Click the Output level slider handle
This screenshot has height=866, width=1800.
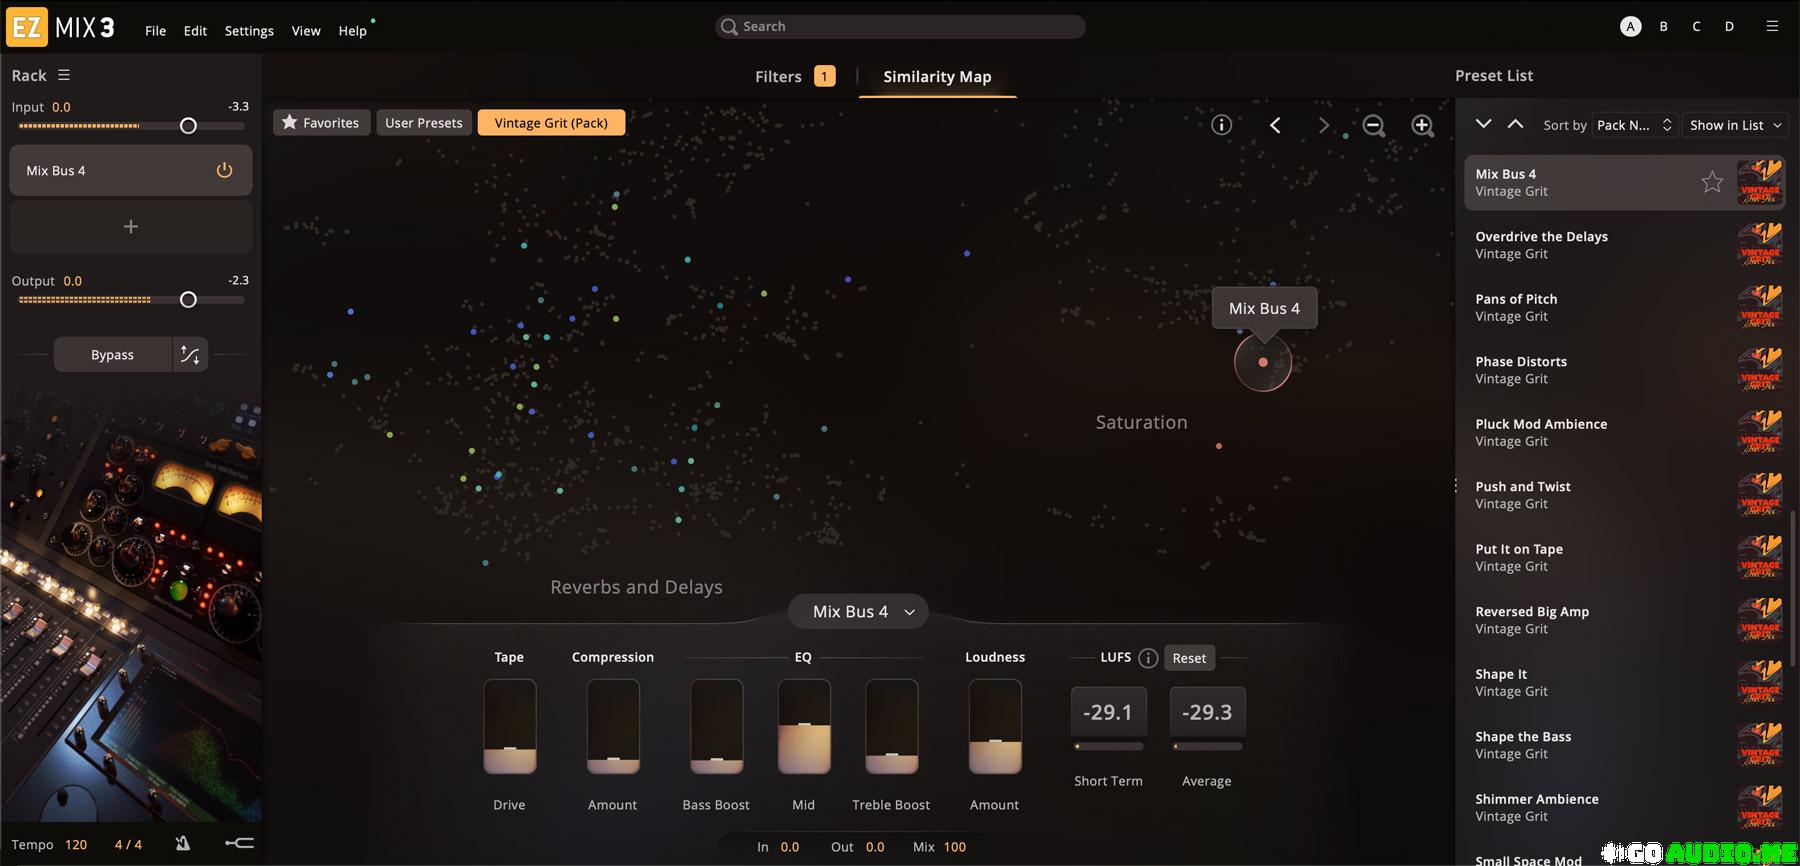pos(188,300)
